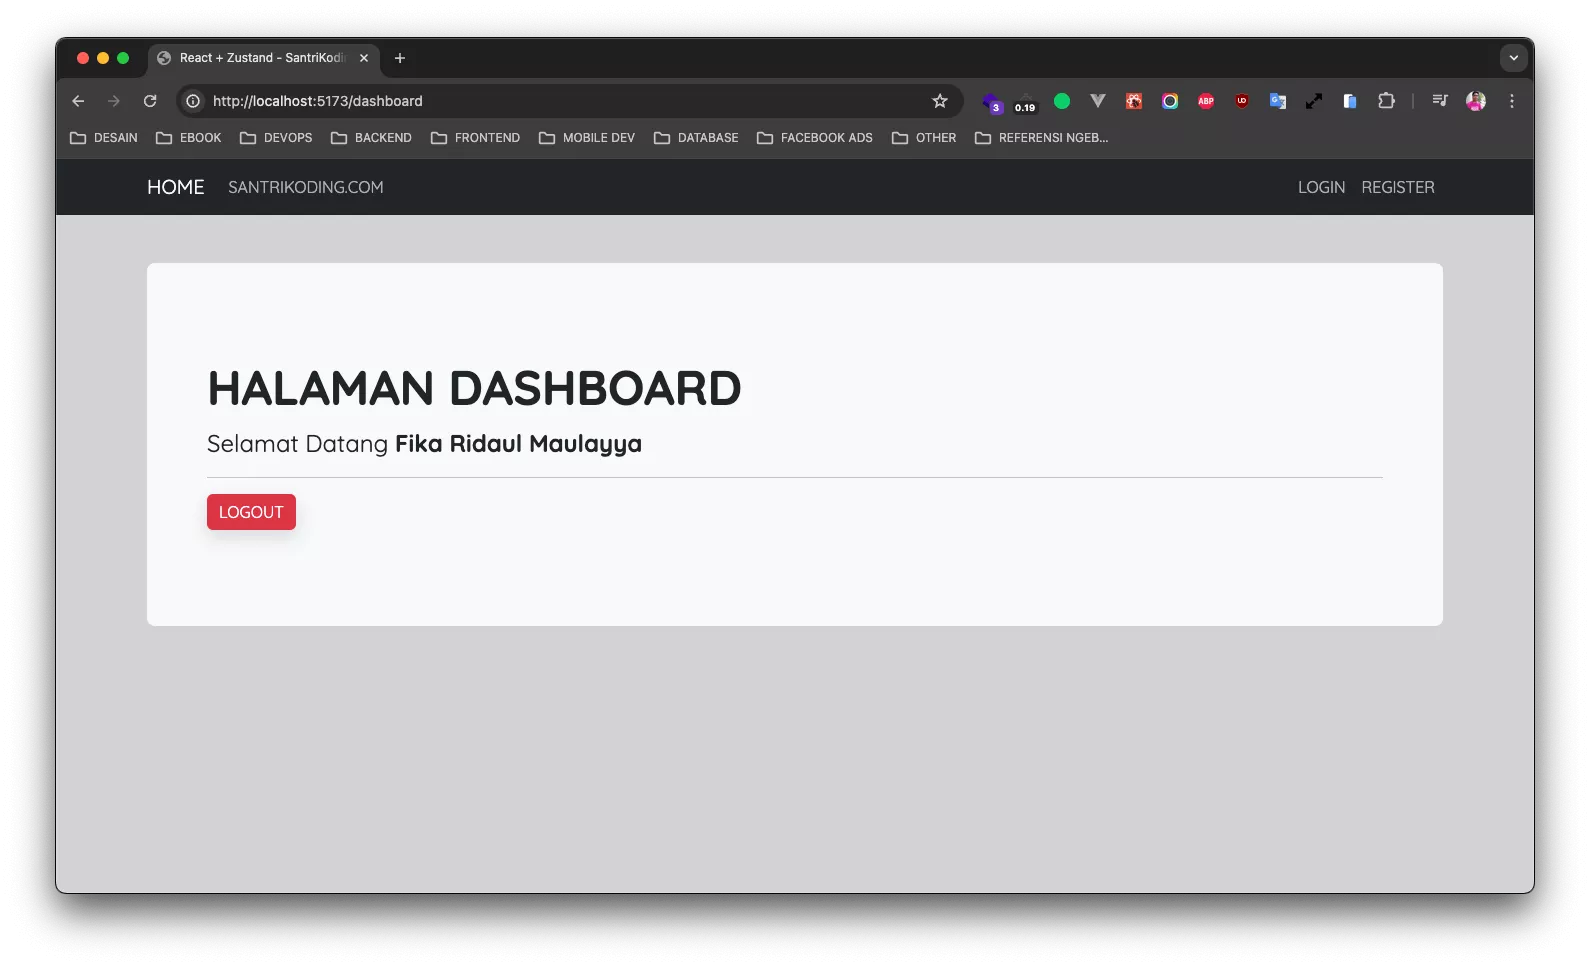Select the React + Zustand - SantriKoding tab
Image resolution: width=1590 pixels, height=967 pixels.
point(262,58)
